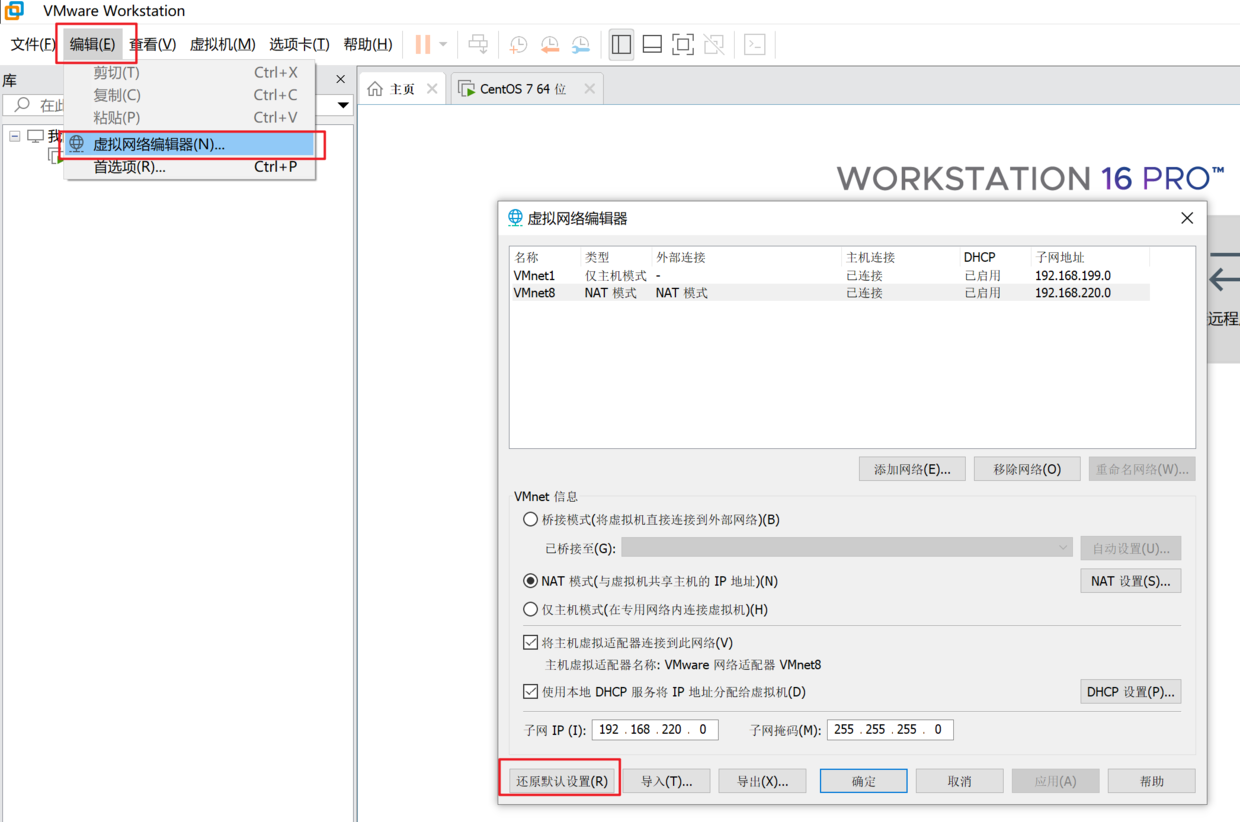Click the full screen mode icon
The image size is (1240, 822).
683,44
